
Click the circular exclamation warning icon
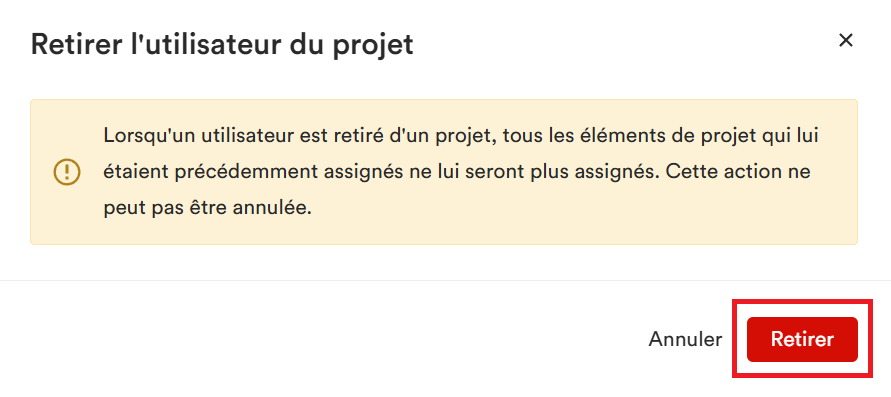click(67, 172)
